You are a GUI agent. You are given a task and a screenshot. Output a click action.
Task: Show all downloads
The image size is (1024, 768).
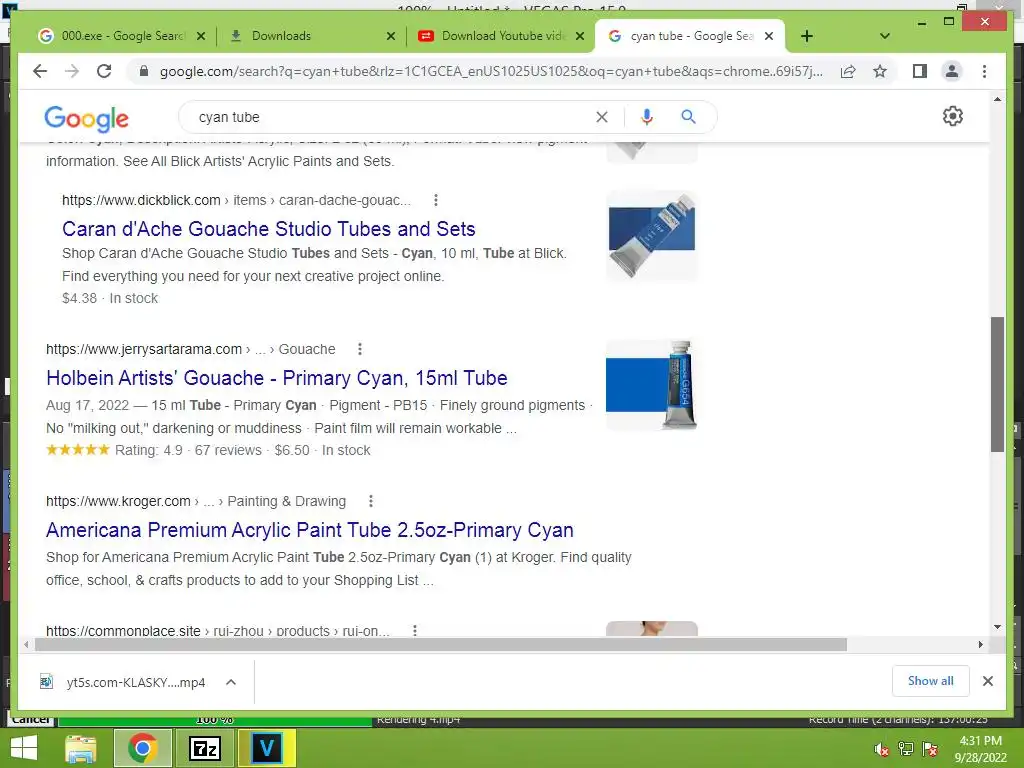931,681
